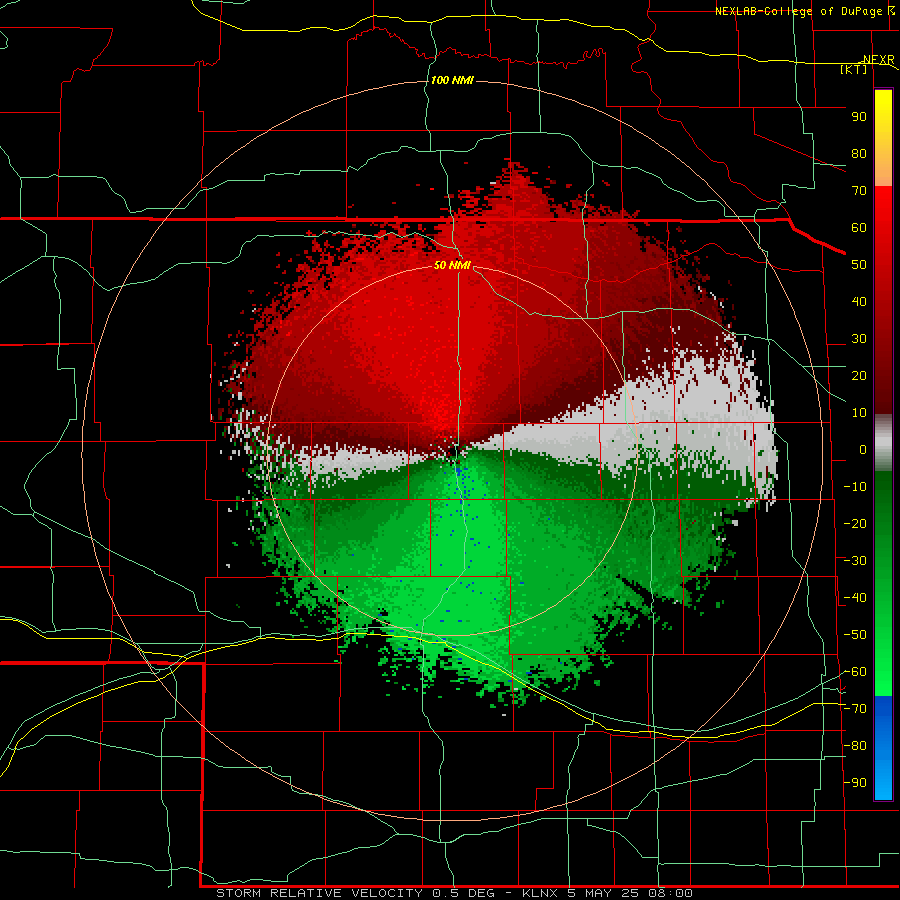Viewport: 900px width, 900px height.
Task: Click the -30 value on the velocity scale
Action: (x=855, y=561)
